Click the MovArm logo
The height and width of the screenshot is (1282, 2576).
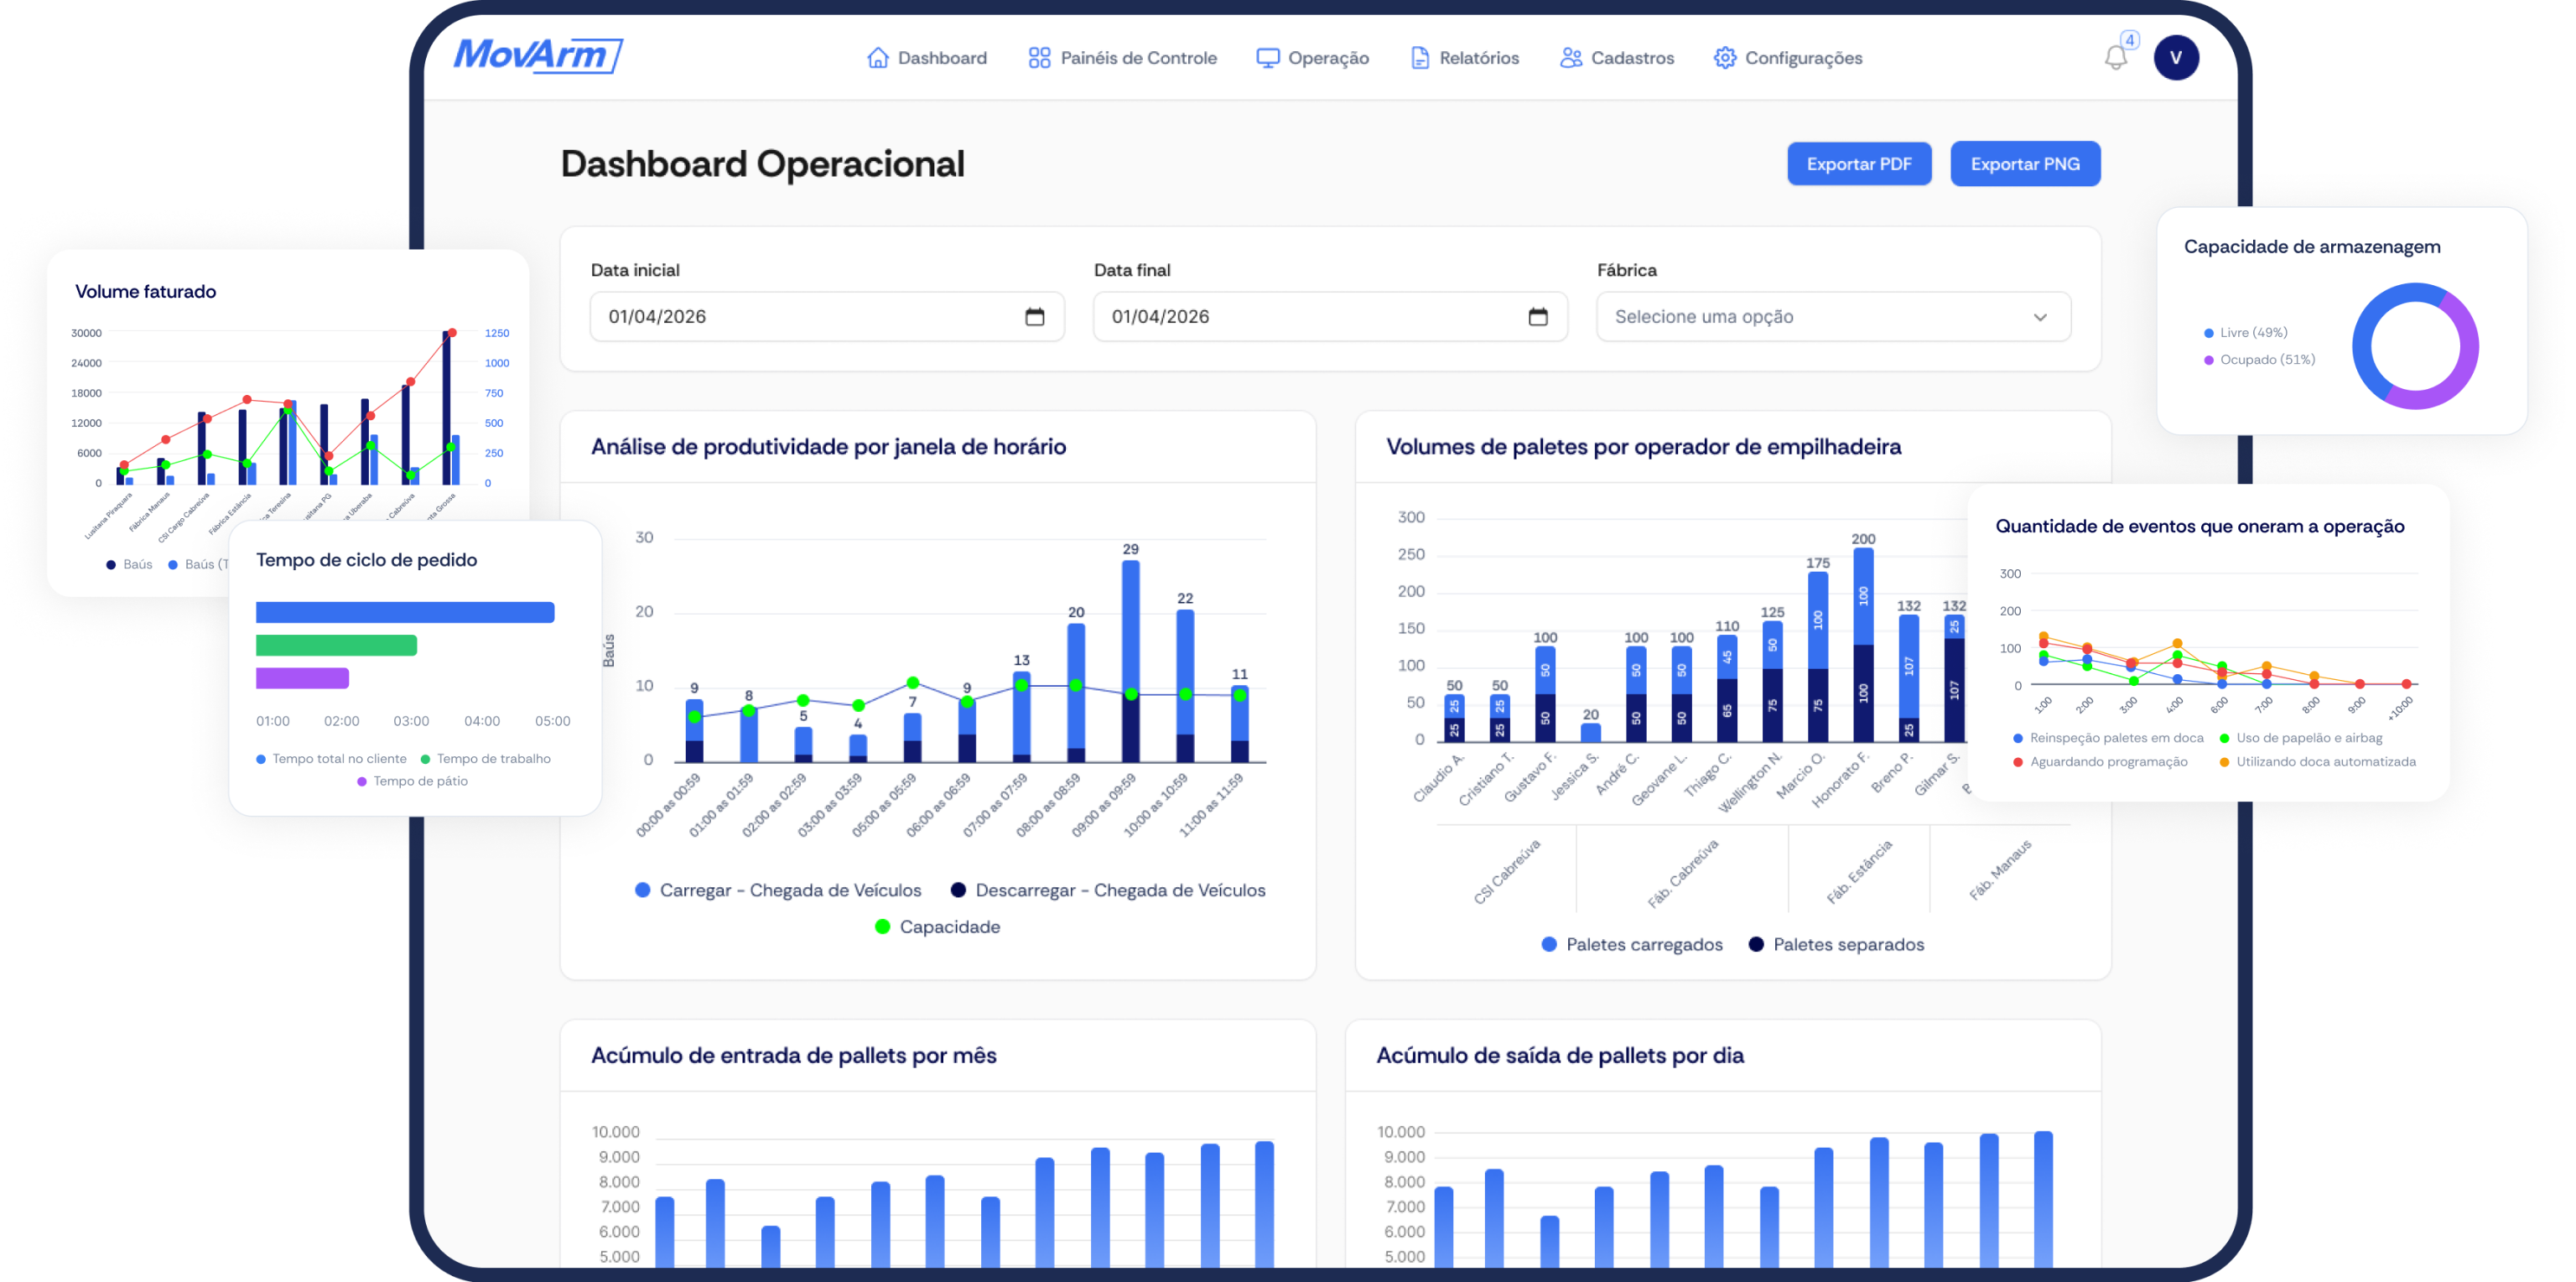[538, 56]
